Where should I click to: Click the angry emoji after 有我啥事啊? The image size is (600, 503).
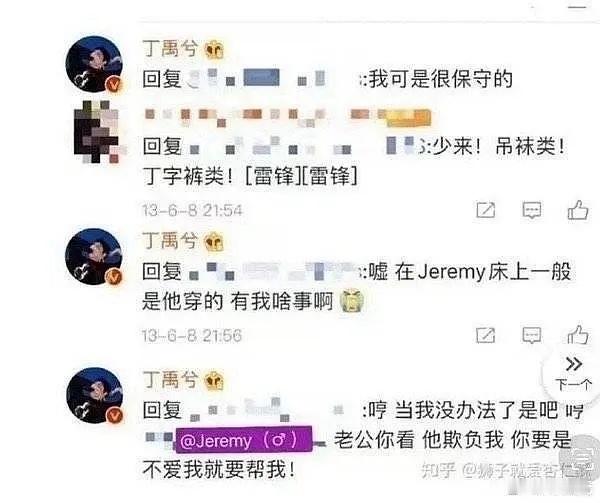(x=352, y=301)
